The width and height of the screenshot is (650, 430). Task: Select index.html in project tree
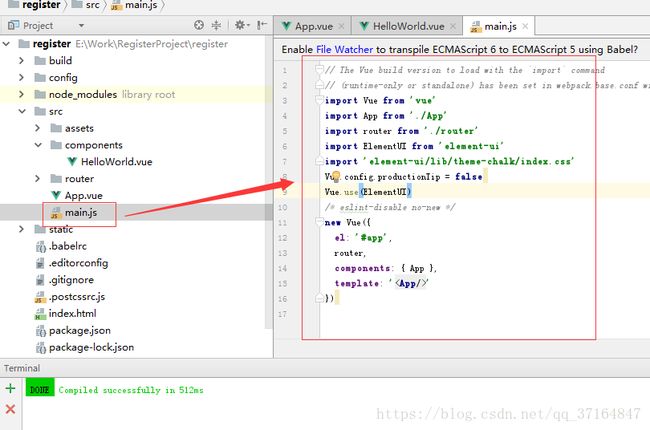(x=72, y=313)
